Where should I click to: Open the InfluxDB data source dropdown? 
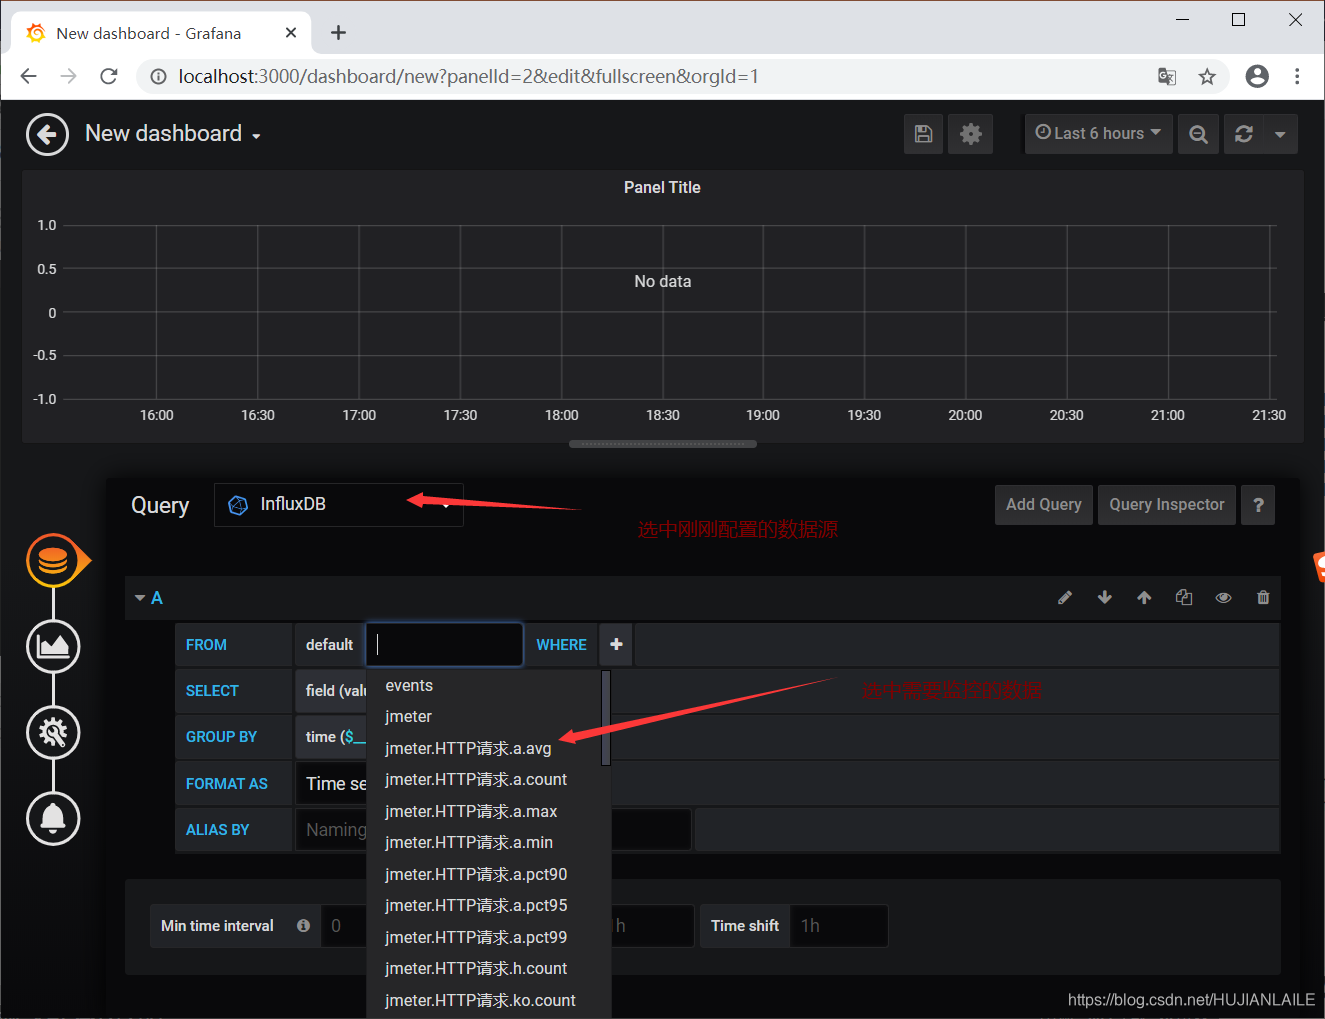pyautogui.click(x=338, y=505)
